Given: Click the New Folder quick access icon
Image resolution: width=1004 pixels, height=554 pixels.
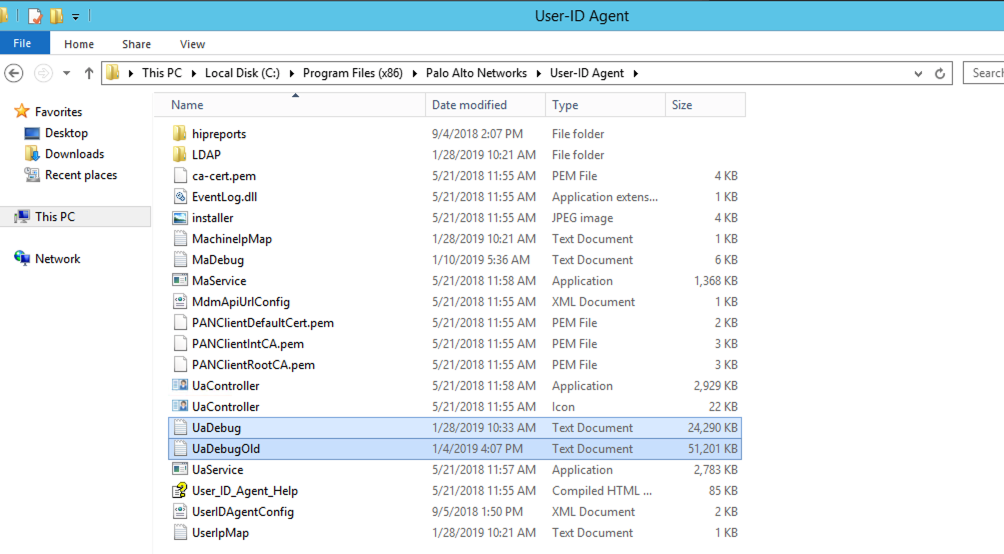Looking at the screenshot, I should click(56, 16).
